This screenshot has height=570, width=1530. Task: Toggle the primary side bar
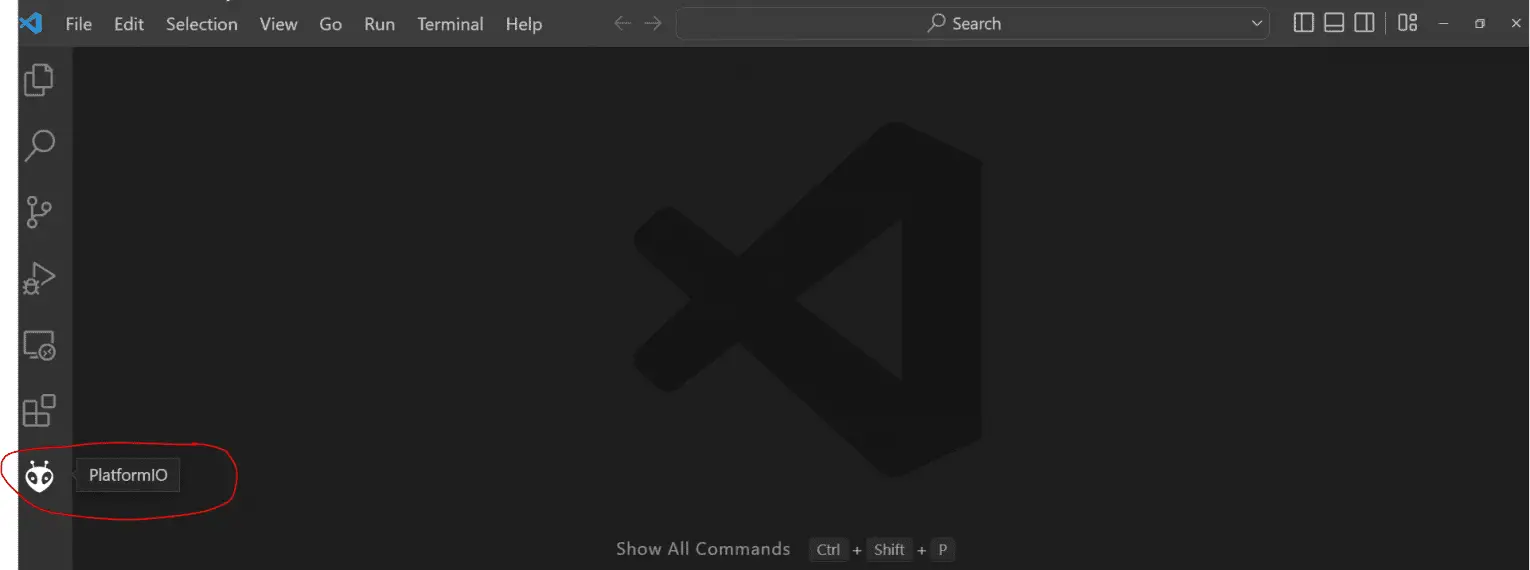(x=1303, y=23)
